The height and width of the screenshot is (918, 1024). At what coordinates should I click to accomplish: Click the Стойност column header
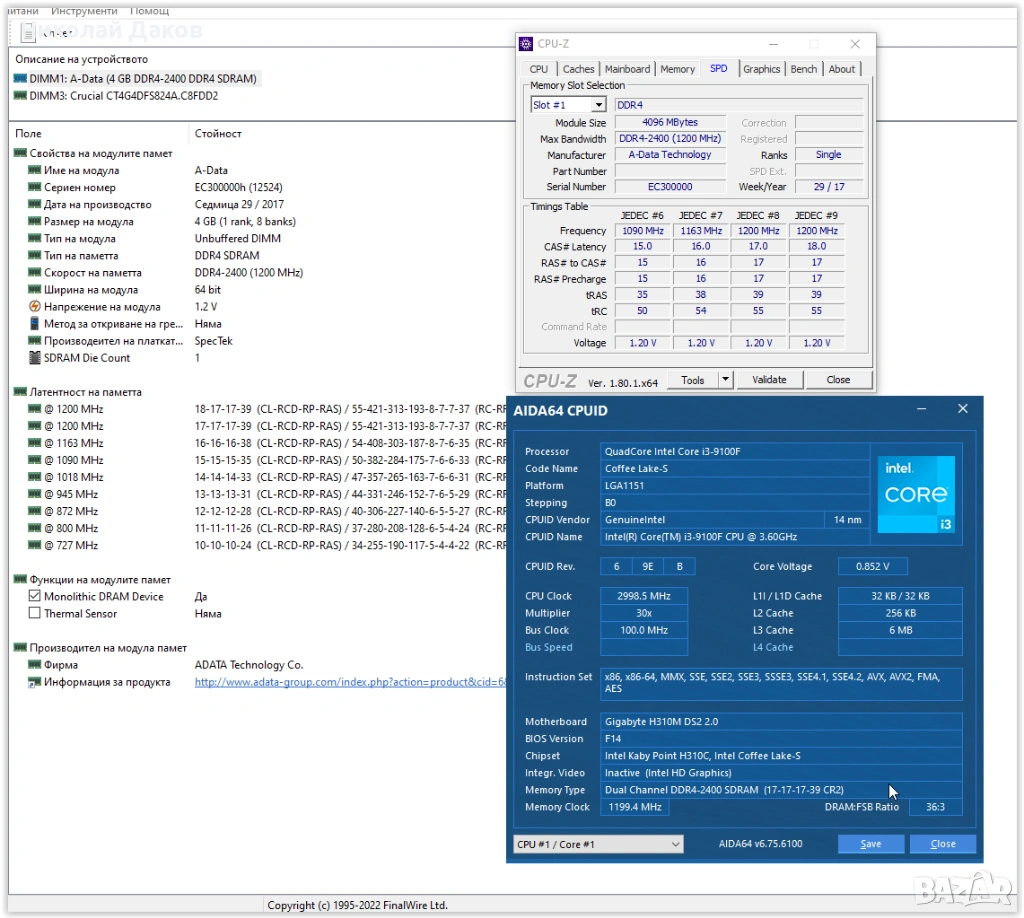click(218, 134)
